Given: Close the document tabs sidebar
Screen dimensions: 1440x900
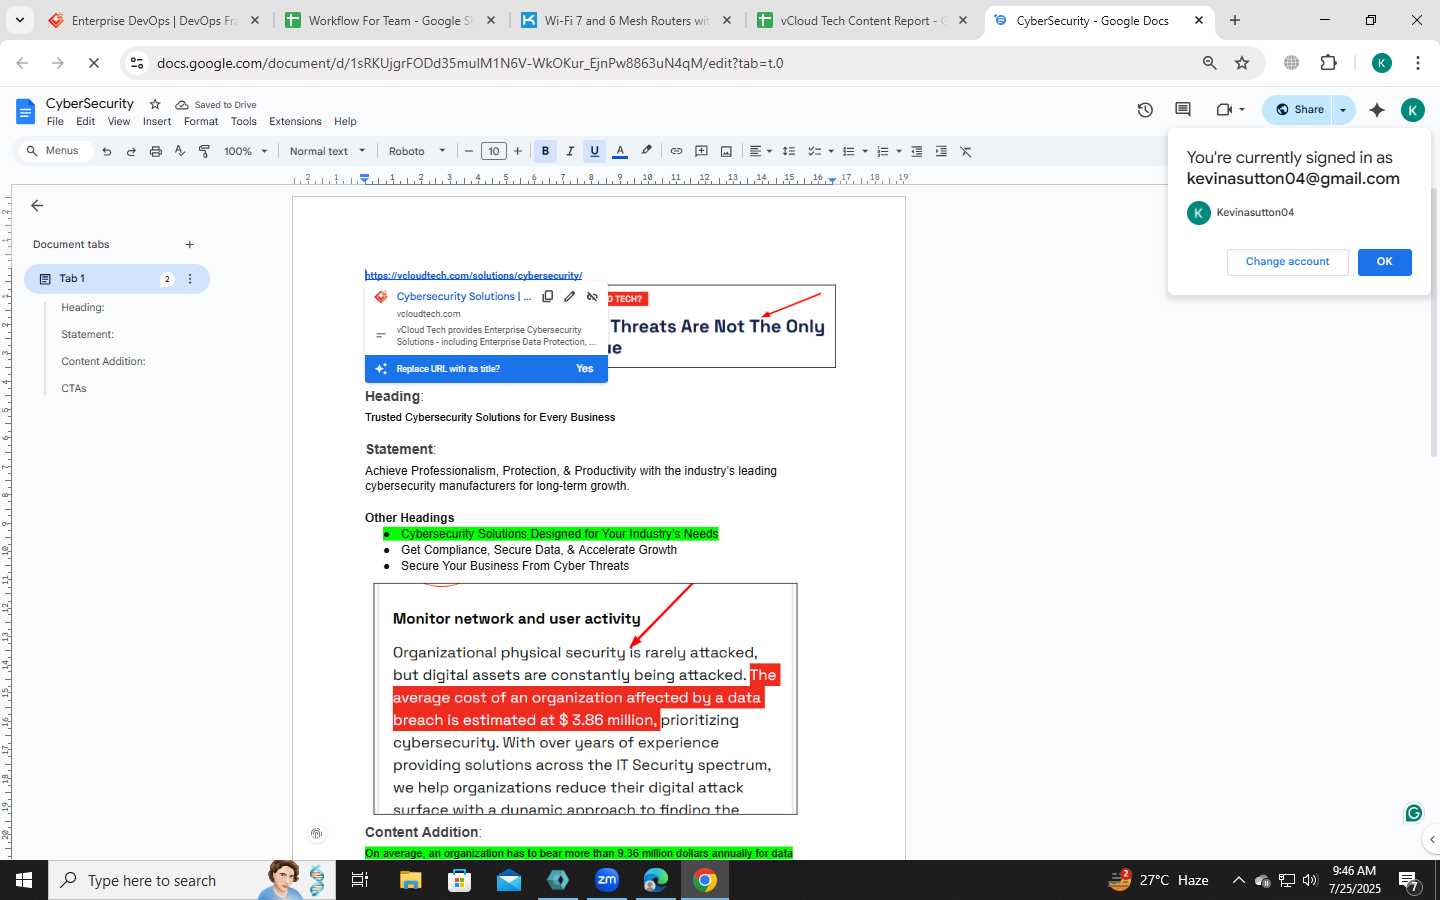Looking at the screenshot, I should pos(37,206).
